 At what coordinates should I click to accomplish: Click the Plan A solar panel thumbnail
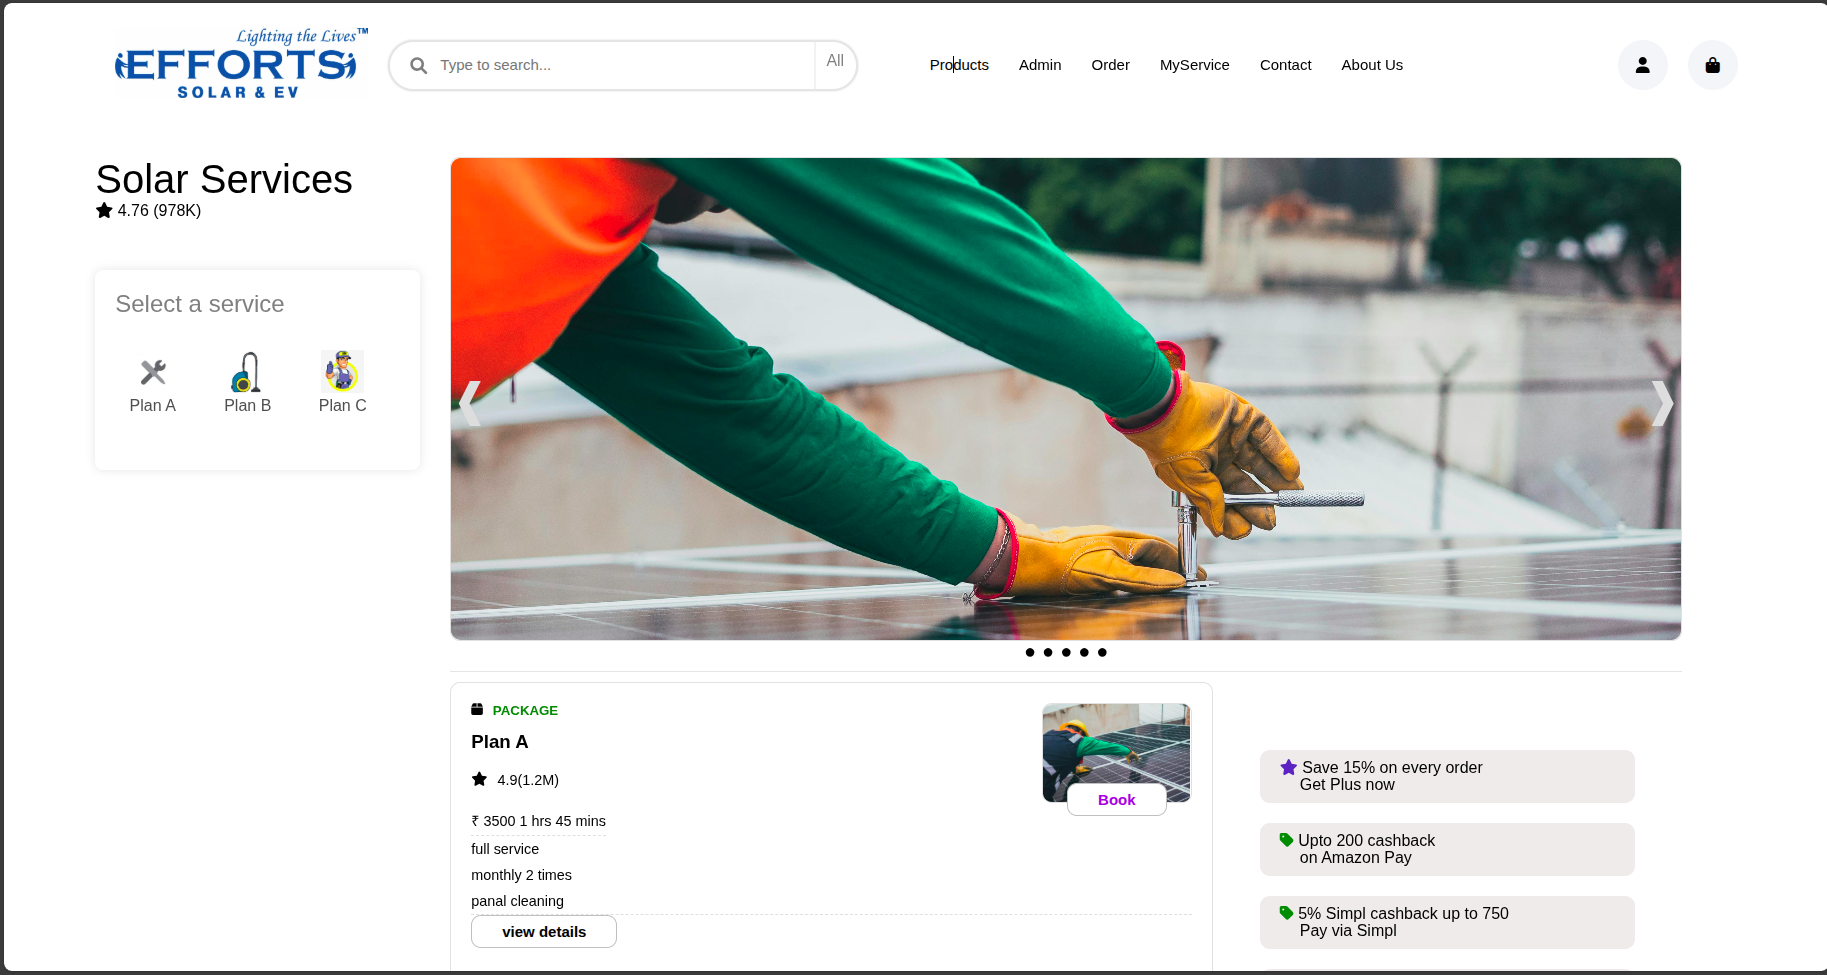click(1116, 743)
